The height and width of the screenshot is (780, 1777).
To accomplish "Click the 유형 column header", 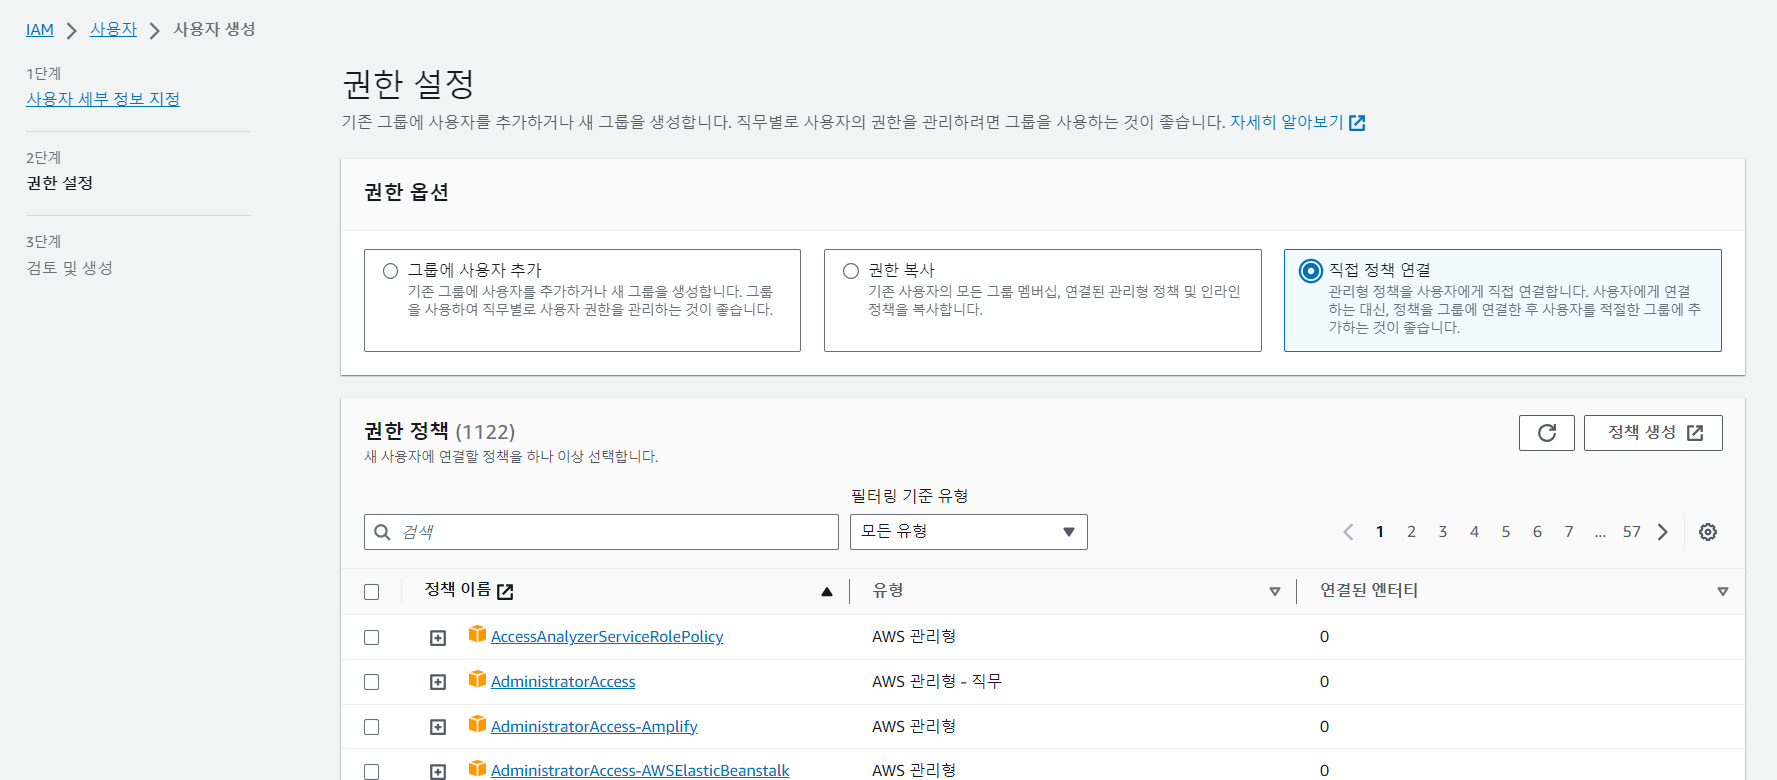I will (x=888, y=590).
